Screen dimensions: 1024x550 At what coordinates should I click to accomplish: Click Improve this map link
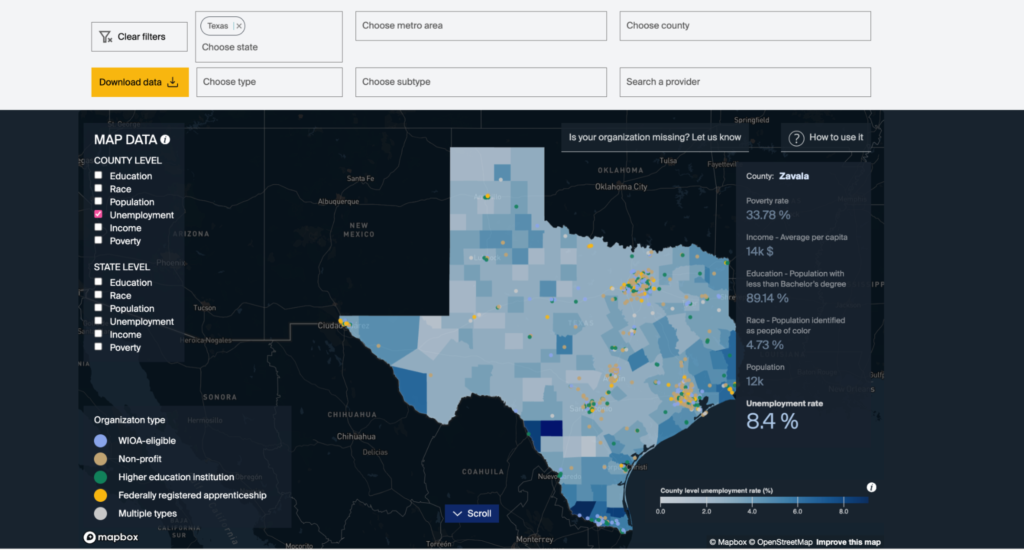click(x=848, y=542)
